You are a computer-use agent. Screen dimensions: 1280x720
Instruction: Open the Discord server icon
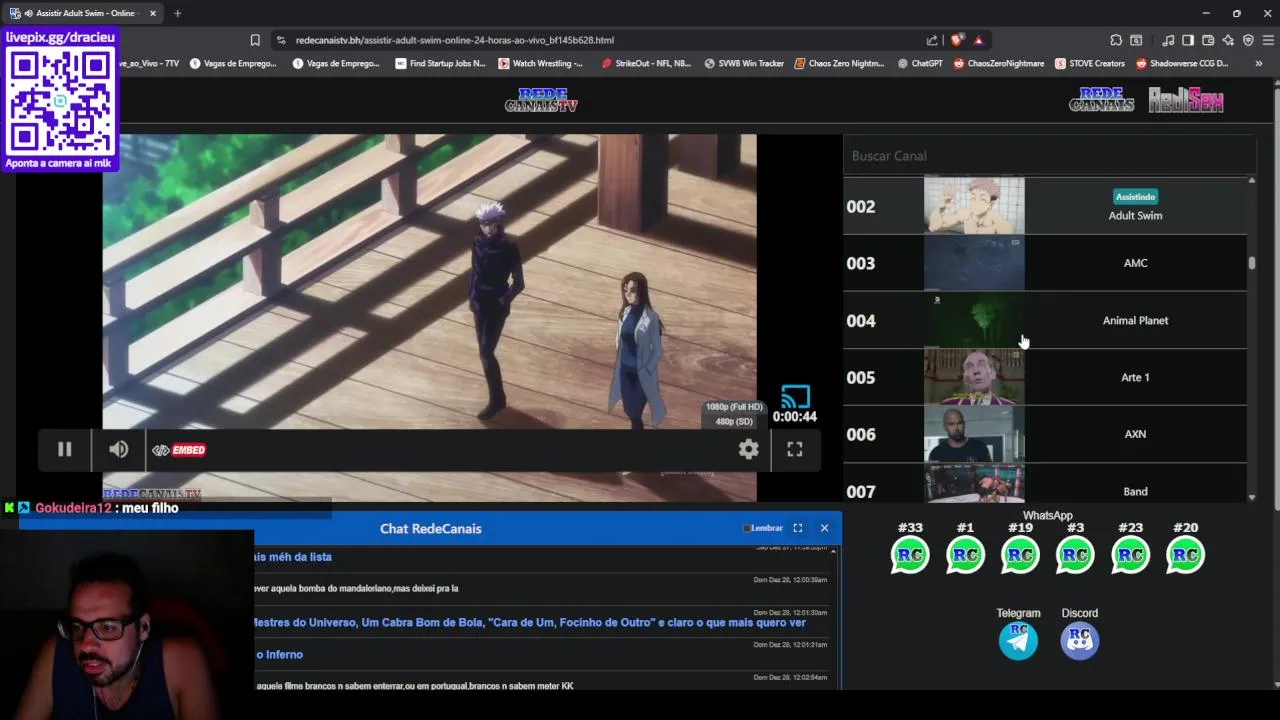coord(1079,641)
